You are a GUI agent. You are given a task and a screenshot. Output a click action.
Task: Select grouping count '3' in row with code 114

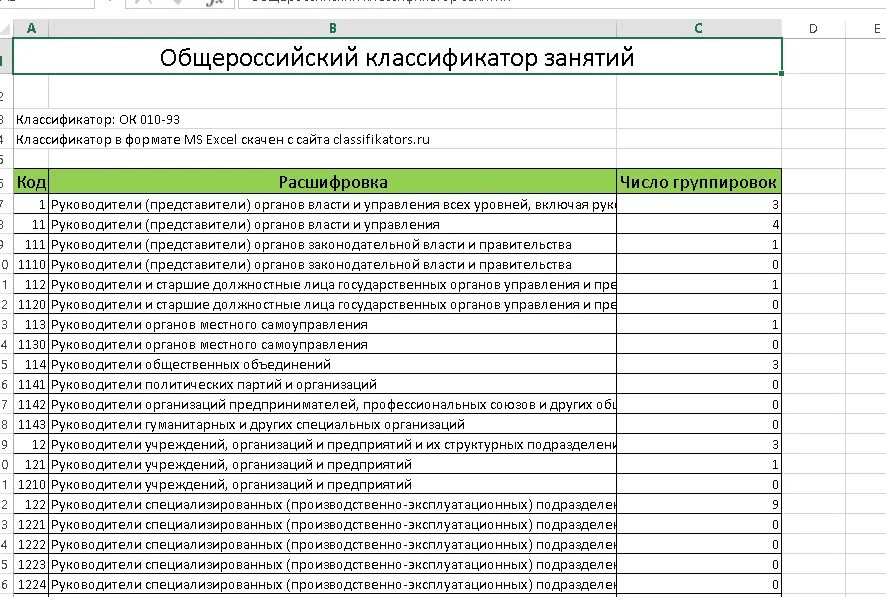(699, 364)
